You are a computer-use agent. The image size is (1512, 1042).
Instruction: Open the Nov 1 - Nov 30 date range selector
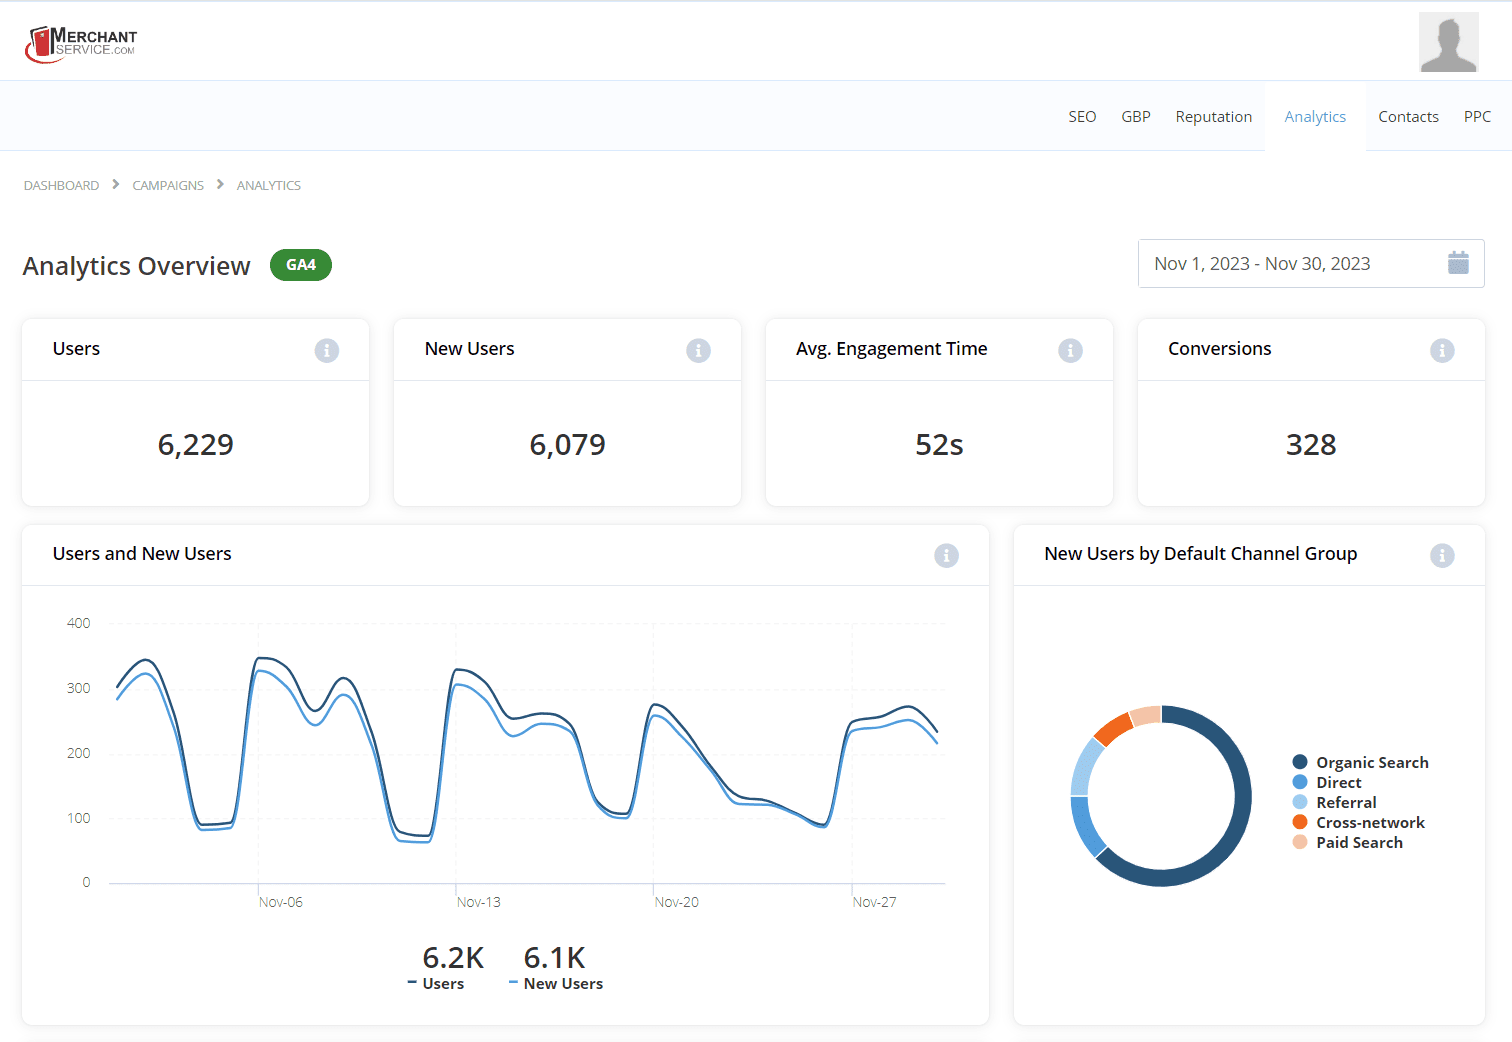tap(1262, 263)
